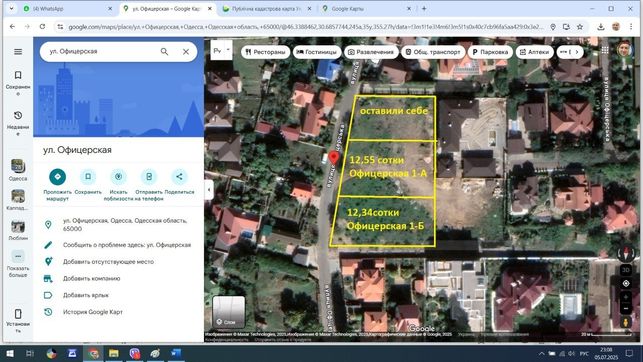Image resolution: width=643 pixels, height=362 pixels.
Task: Switch to the WhatsApp browser tab
Action: pos(67,9)
